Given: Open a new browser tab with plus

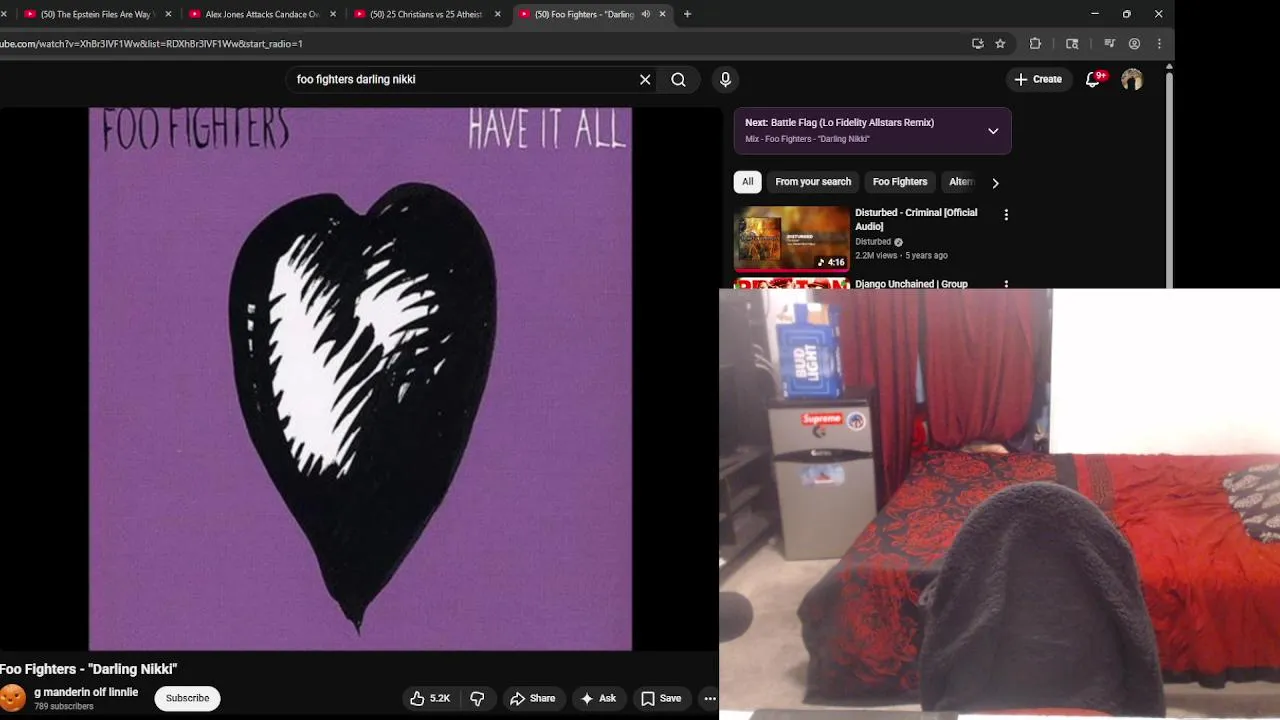Looking at the screenshot, I should point(687,14).
